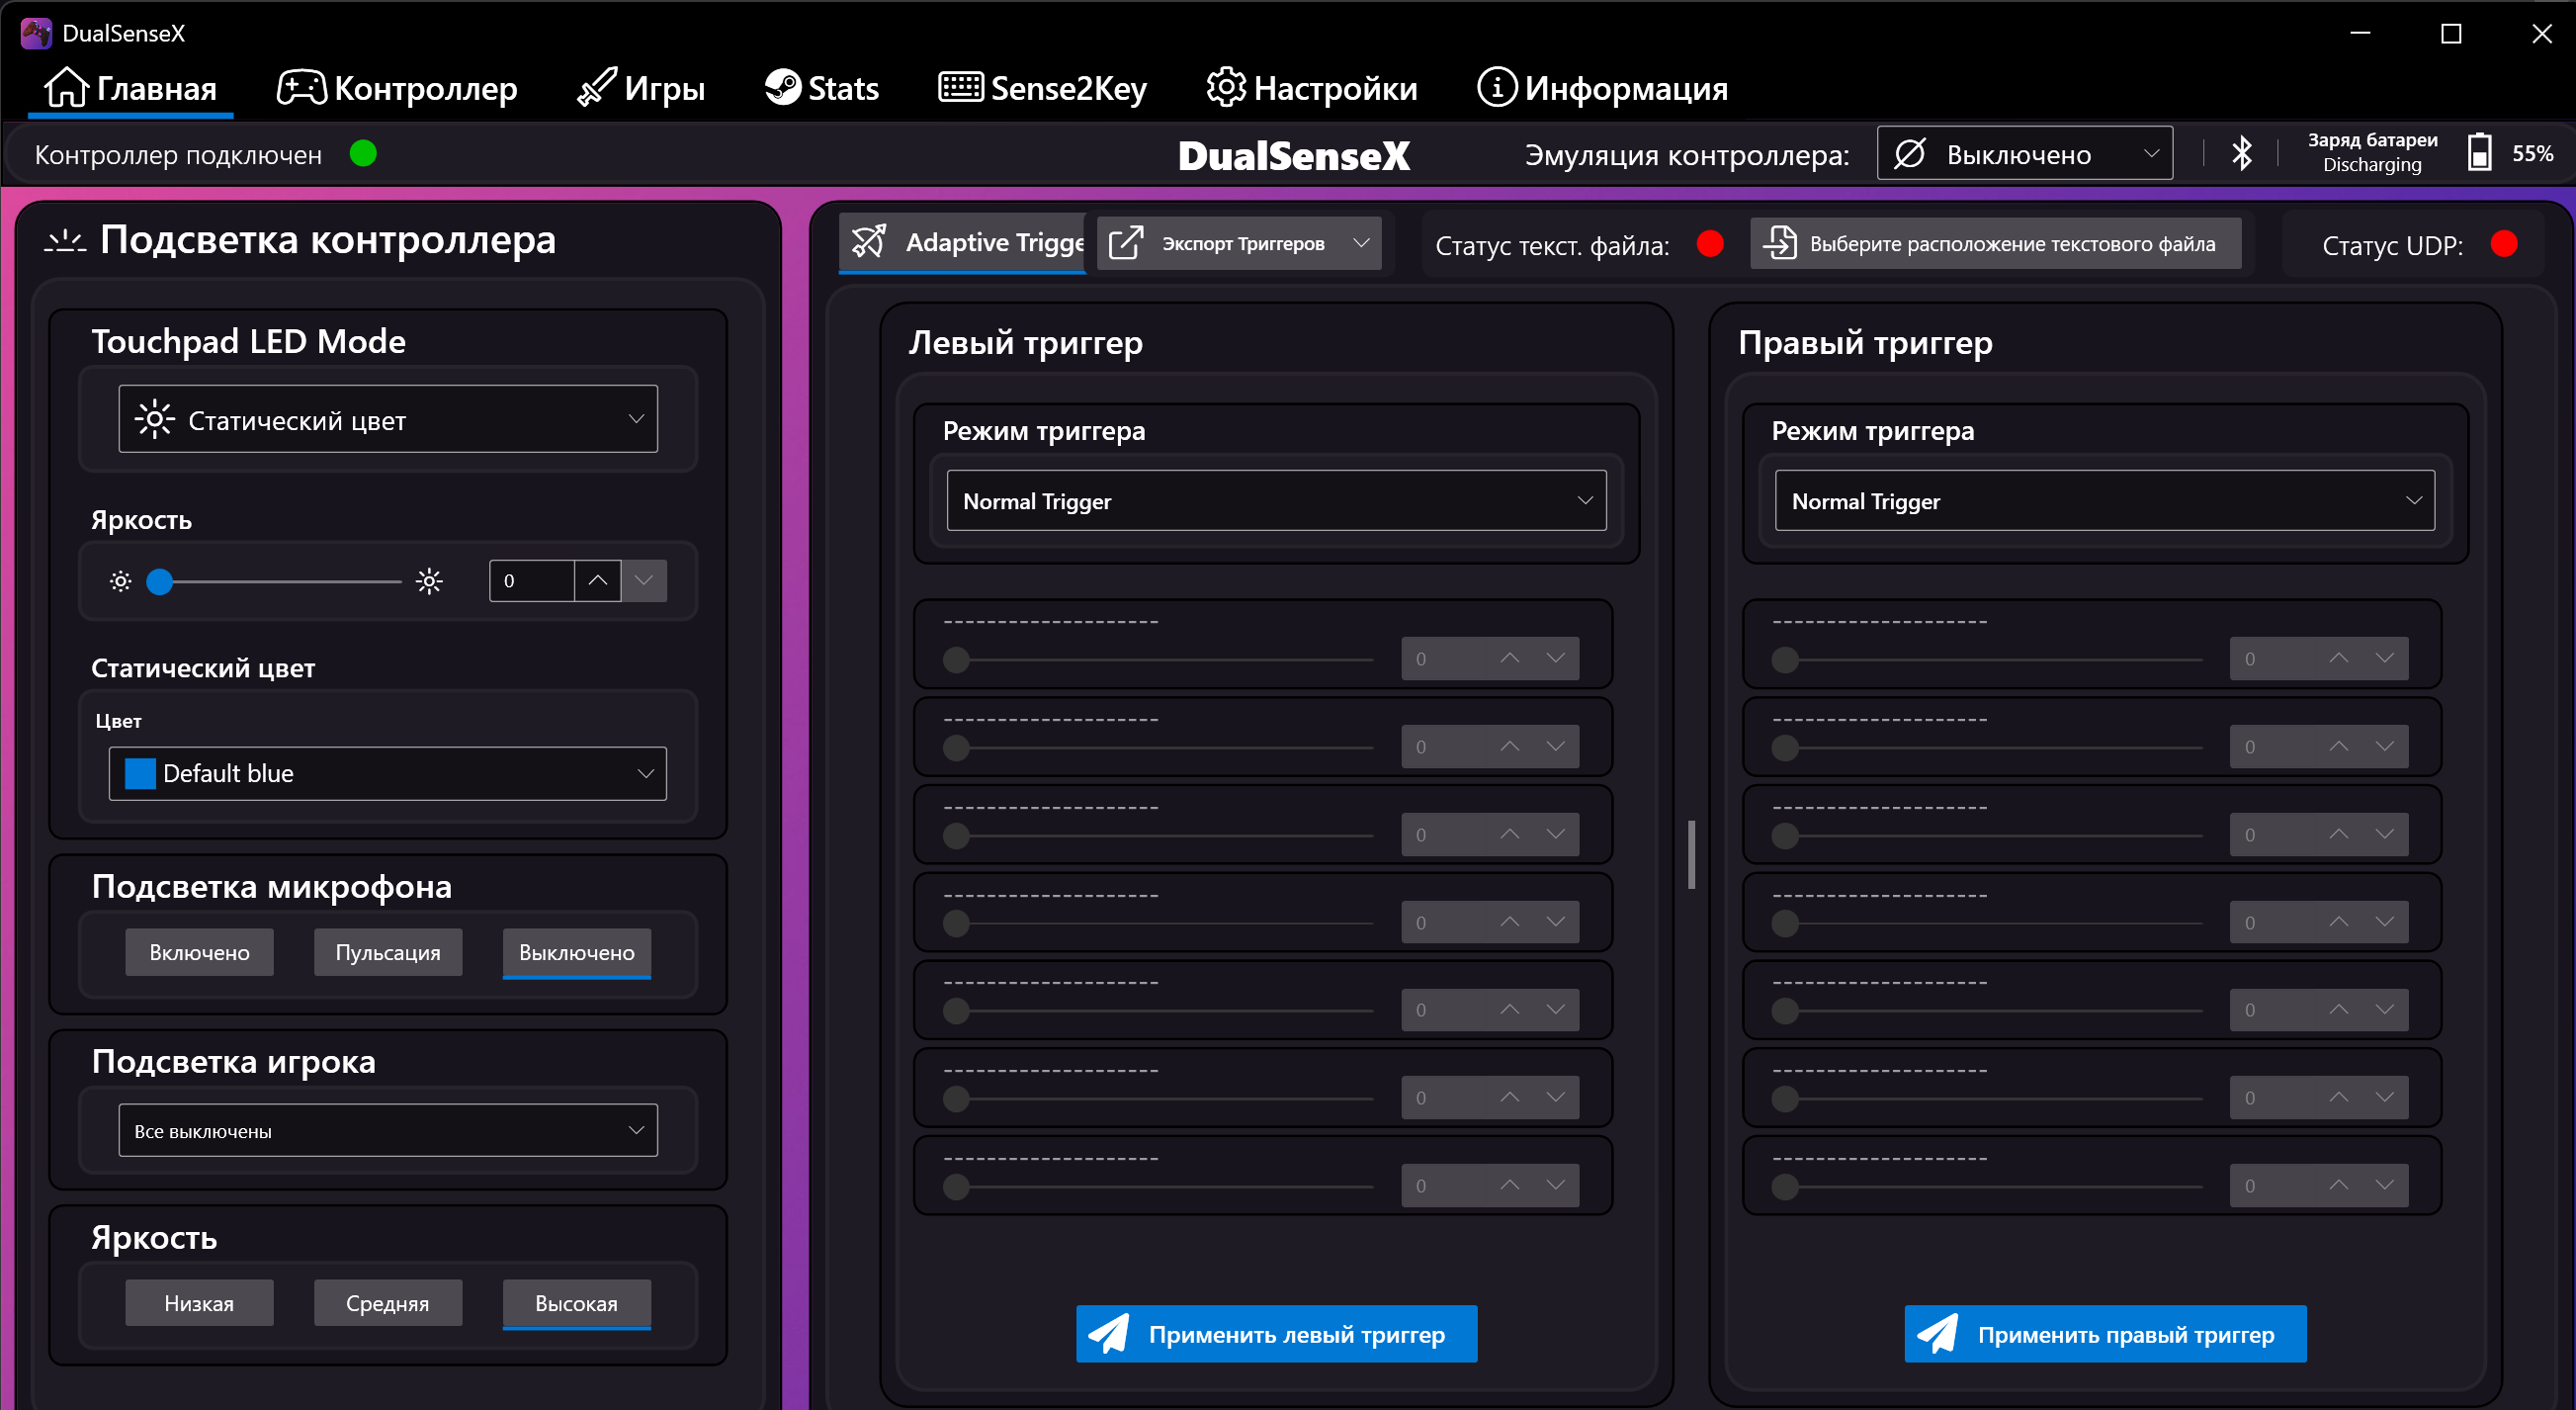The width and height of the screenshot is (2576, 1410).
Task: Click the paper plane icon on apply left trigger
Action: pos(1108,1334)
